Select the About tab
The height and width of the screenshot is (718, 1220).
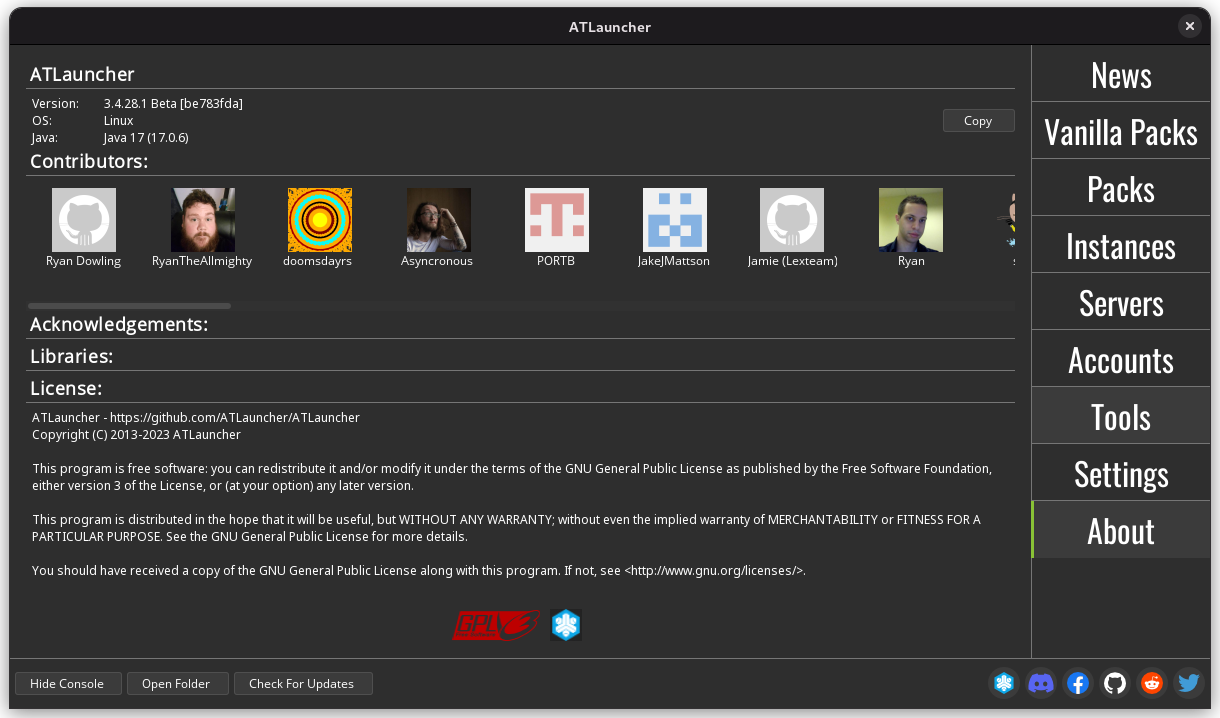1121,530
